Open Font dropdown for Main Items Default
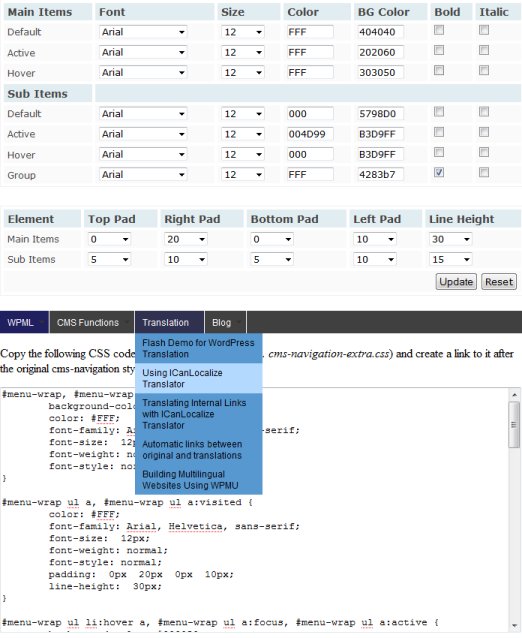The image size is (522, 638). point(143,32)
